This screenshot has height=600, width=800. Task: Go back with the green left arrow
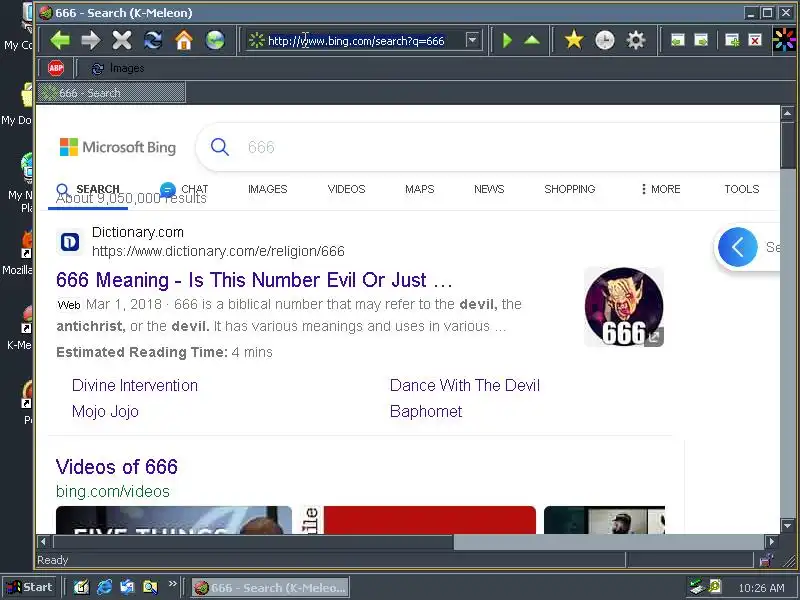60,40
